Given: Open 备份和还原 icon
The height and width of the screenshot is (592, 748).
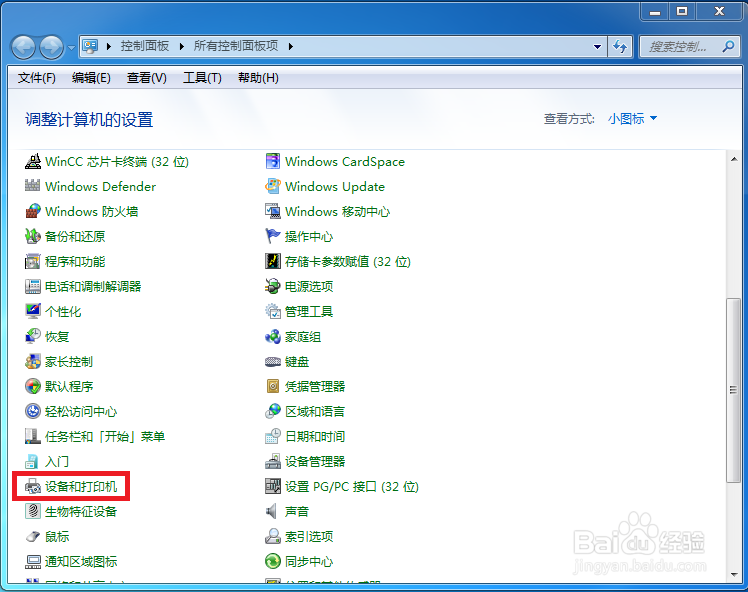Looking at the screenshot, I should (x=32, y=237).
